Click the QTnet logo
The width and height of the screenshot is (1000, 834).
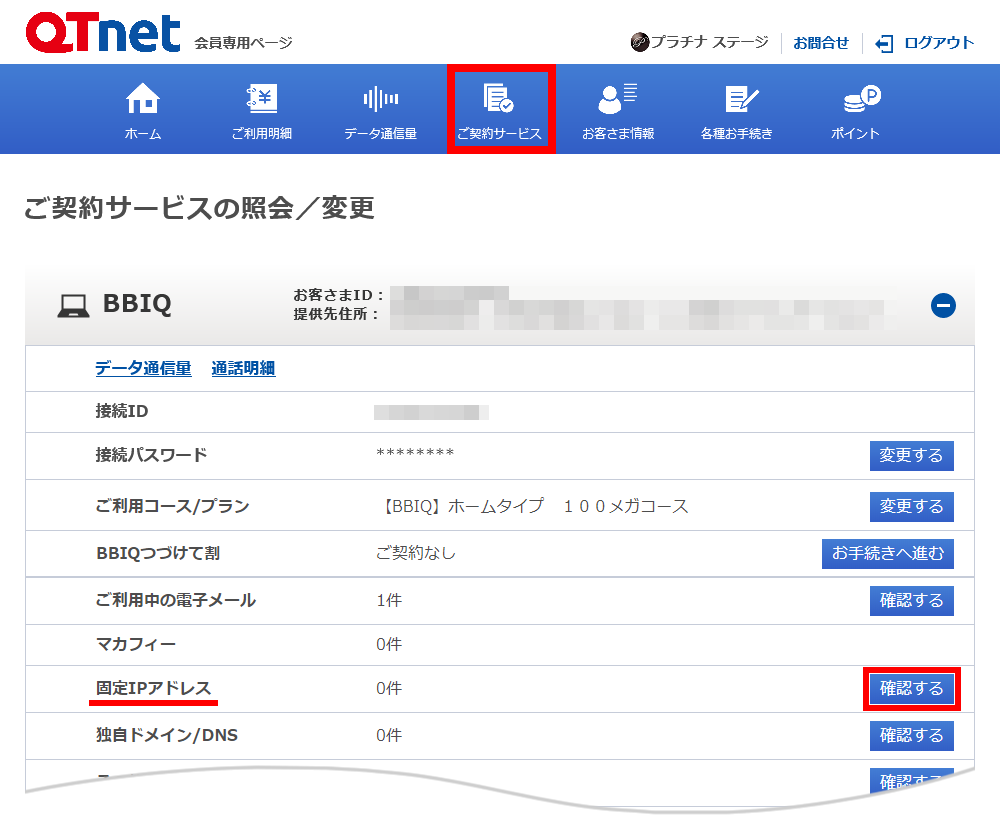tap(103, 33)
